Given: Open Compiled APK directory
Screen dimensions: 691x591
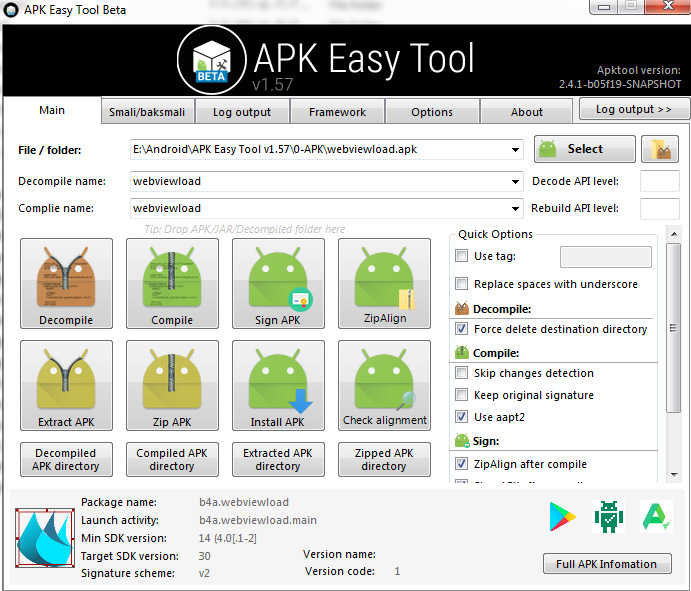Looking at the screenshot, I should click(x=172, y=460).
